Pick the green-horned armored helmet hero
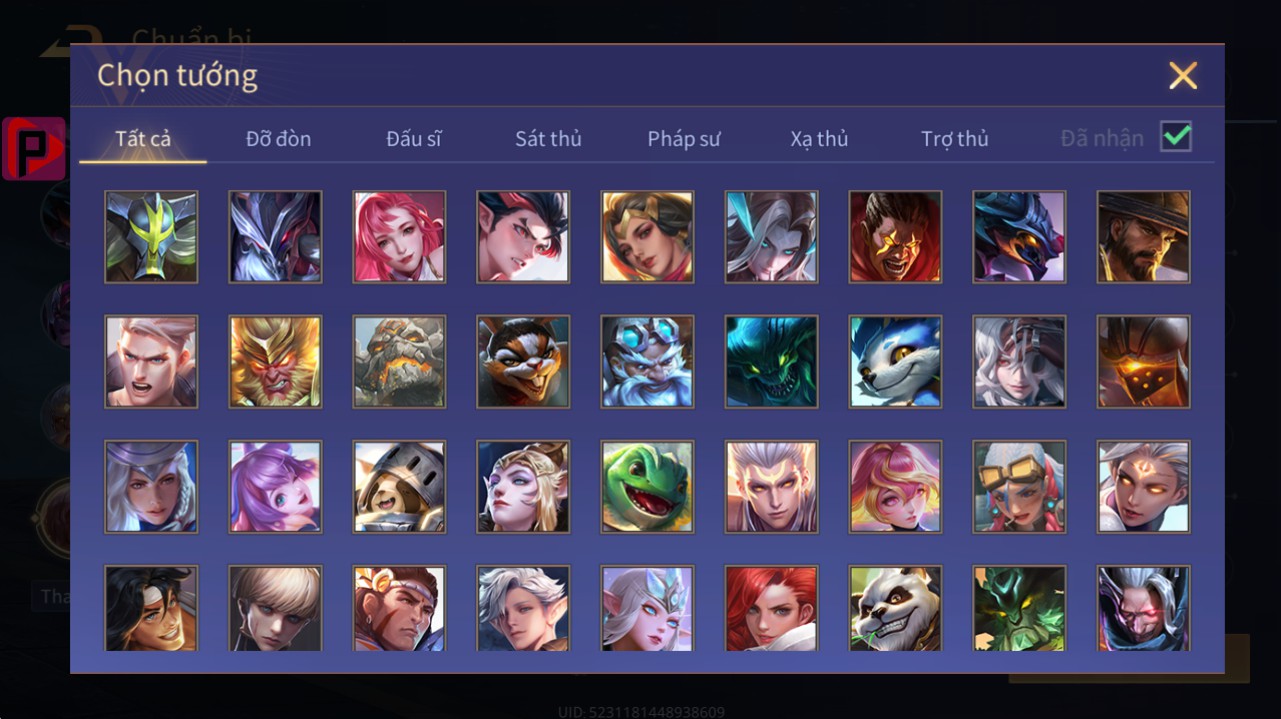The image size is (1281, 719). point(151,237)
